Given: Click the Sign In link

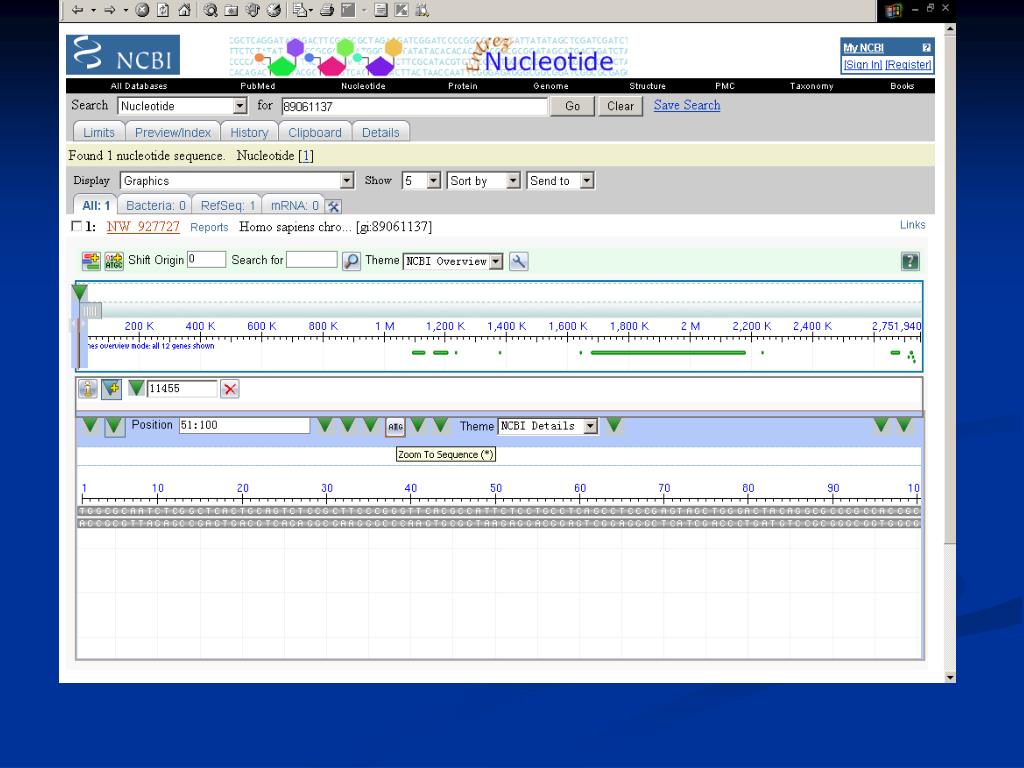Looking at the screenshot, I should click(863, 65).
